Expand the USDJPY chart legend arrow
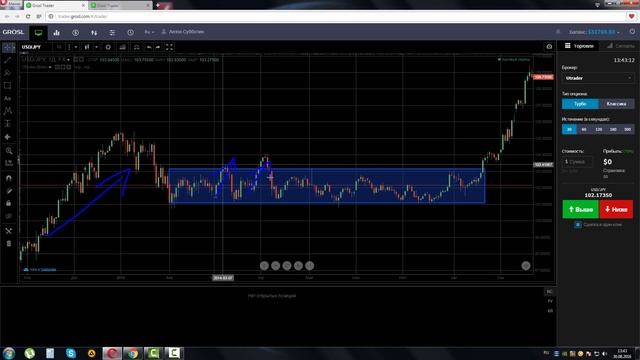Viewport: 640px width, 360px height. tap(68, 60)
